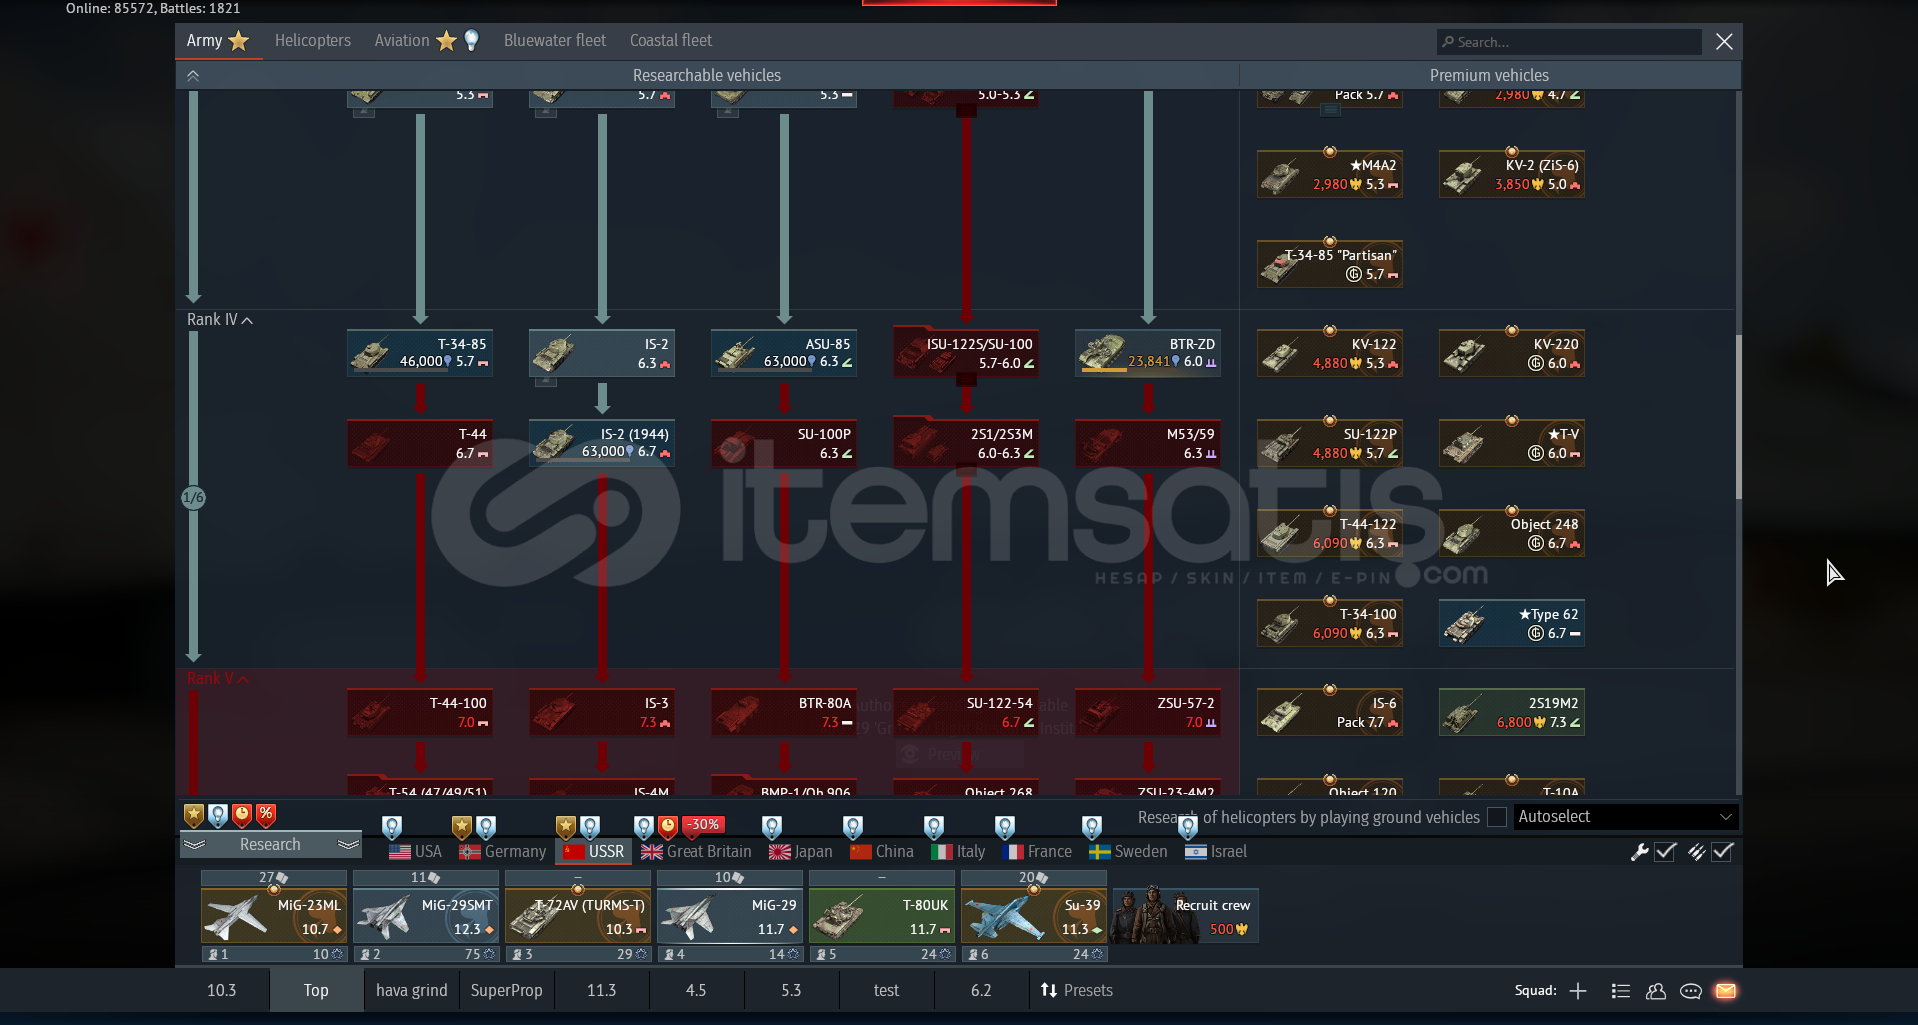Viewport: 1918px width, 1025px height.
Task: Select the Germany nation tab
Action: coord(503,852)
